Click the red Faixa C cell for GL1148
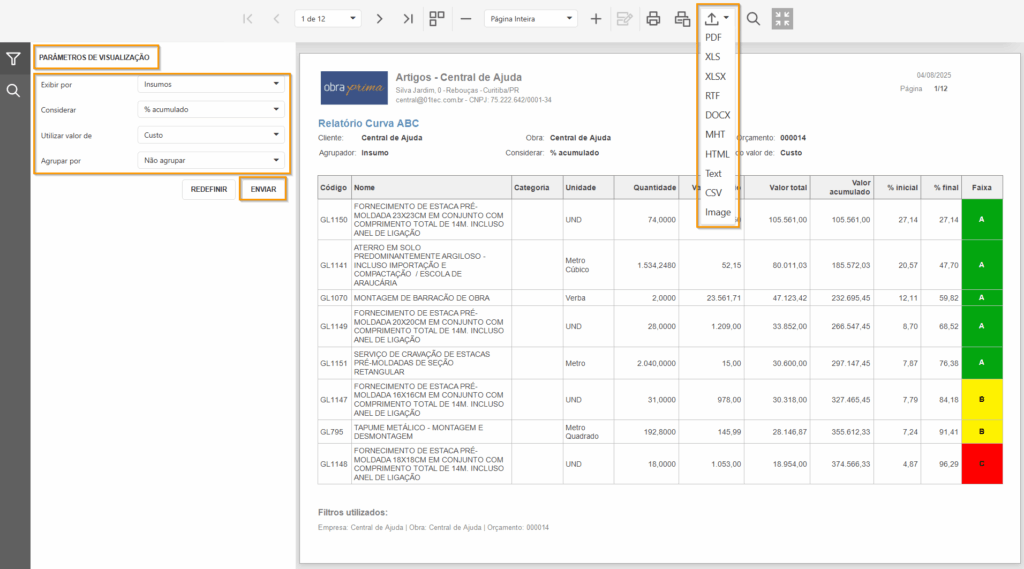This screenshot has height=569, width=1024. click(982, 464)
